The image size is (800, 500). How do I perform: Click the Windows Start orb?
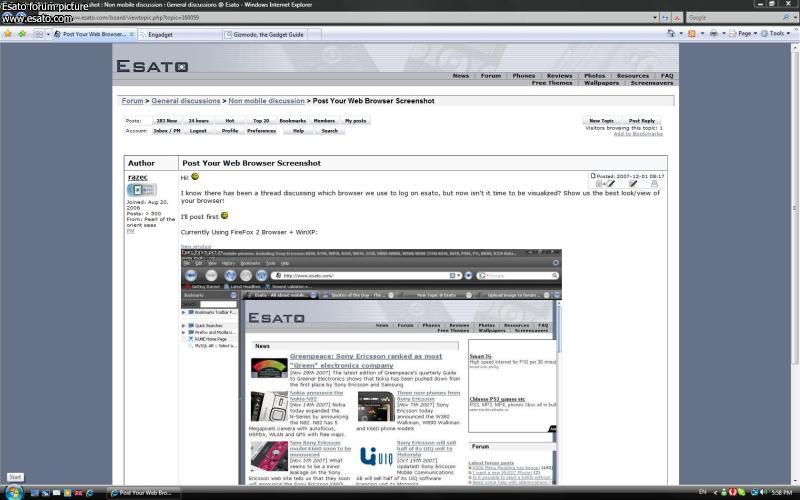point(14,492)
